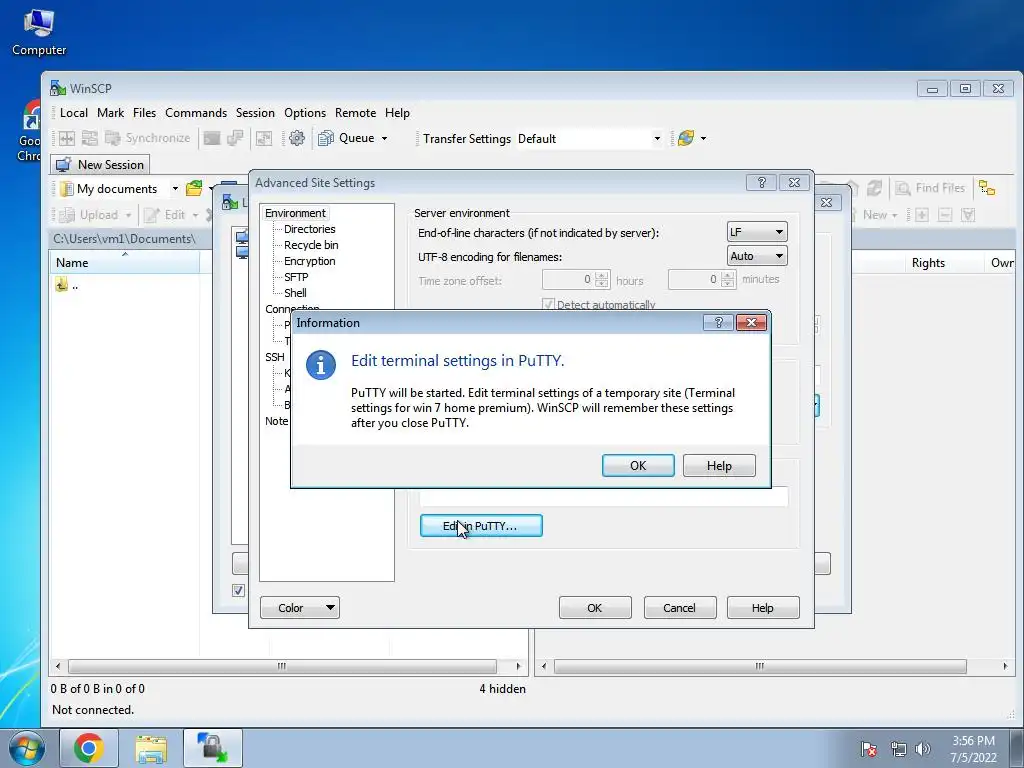The height and width of the screenshot is (768, 1024).
Task: Expand the globe icon dropdown arrow
Action: click(x=703, y=138)
